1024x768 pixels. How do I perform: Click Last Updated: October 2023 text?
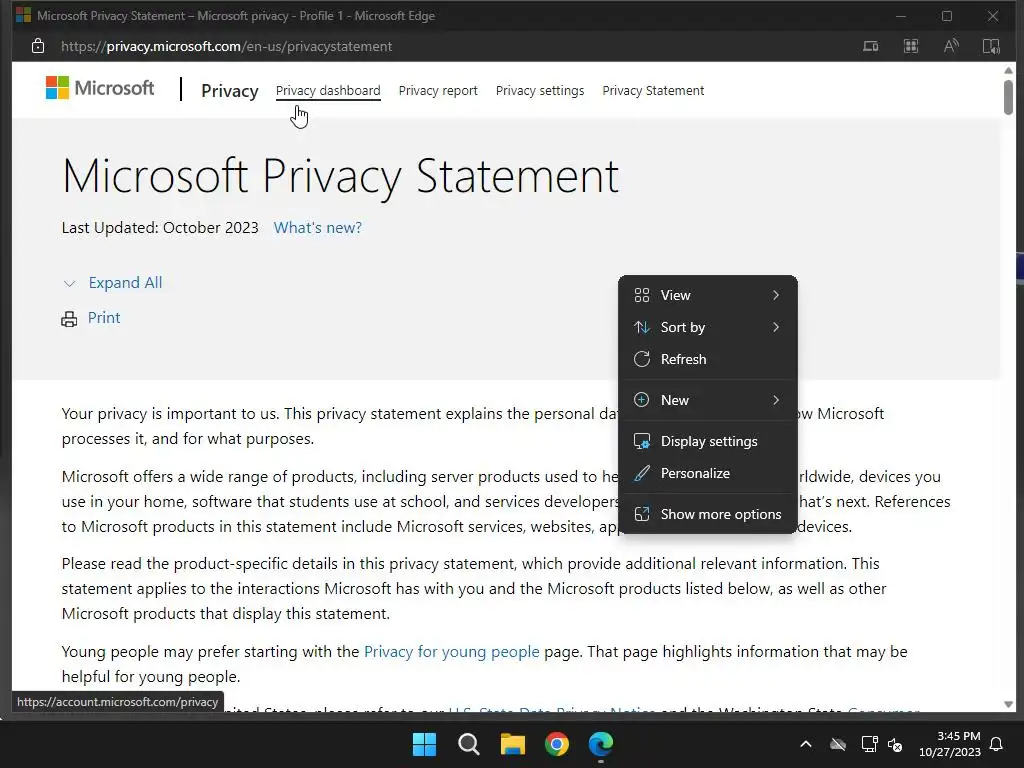pyautogui.click(x=160, y=228)
